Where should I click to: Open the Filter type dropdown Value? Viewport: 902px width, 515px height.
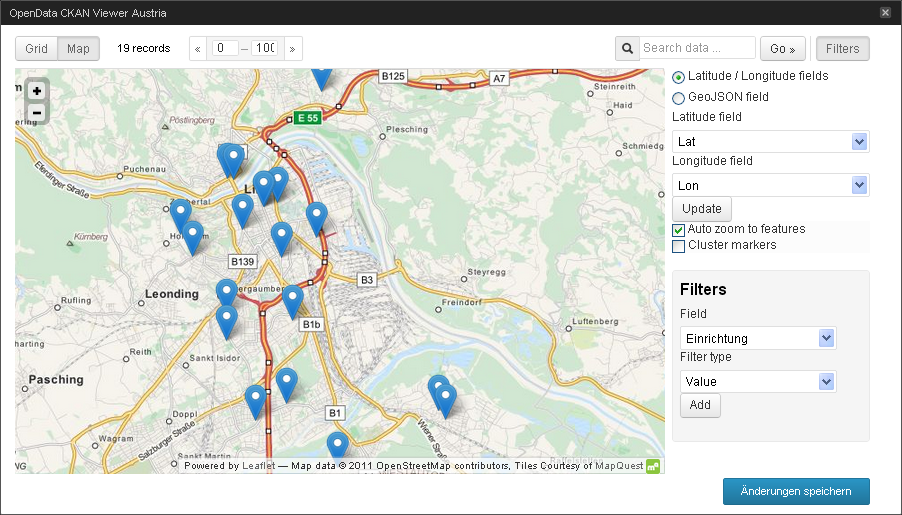(758, 382)
